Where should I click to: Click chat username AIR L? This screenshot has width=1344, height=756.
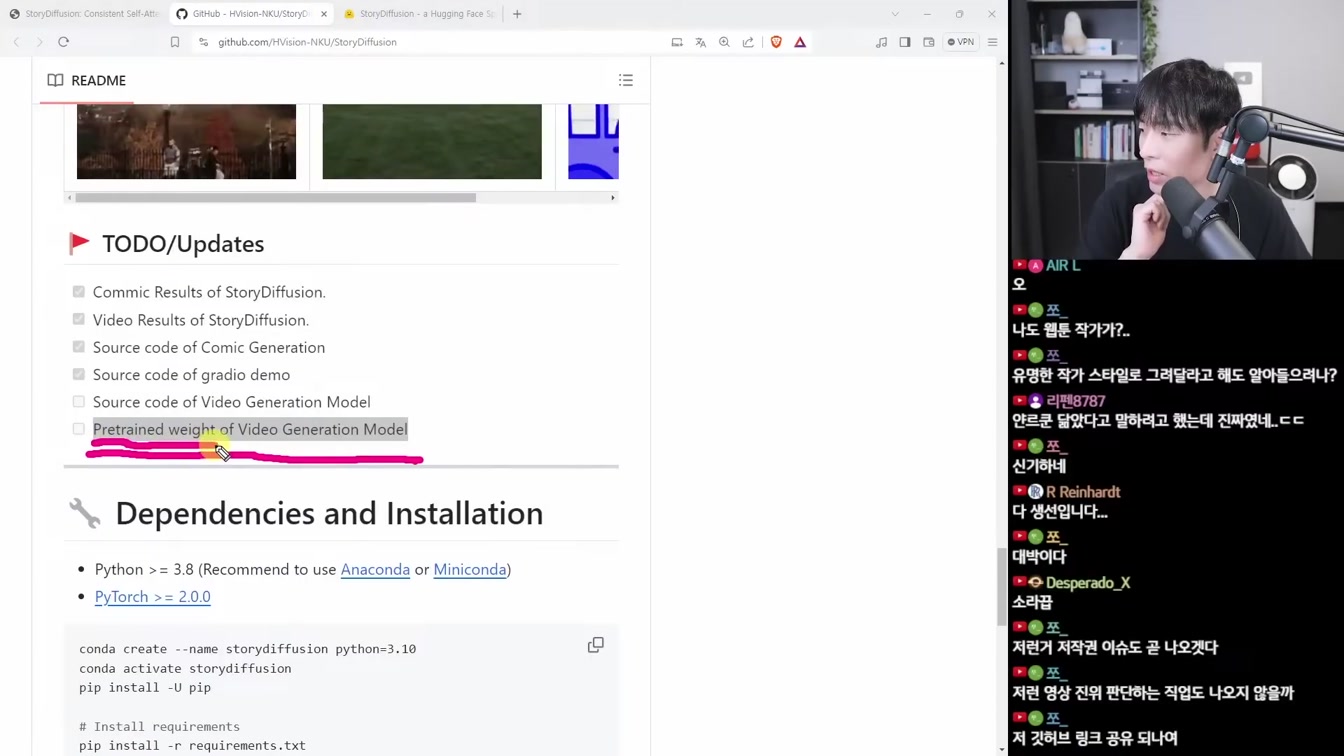(1062, 265)
